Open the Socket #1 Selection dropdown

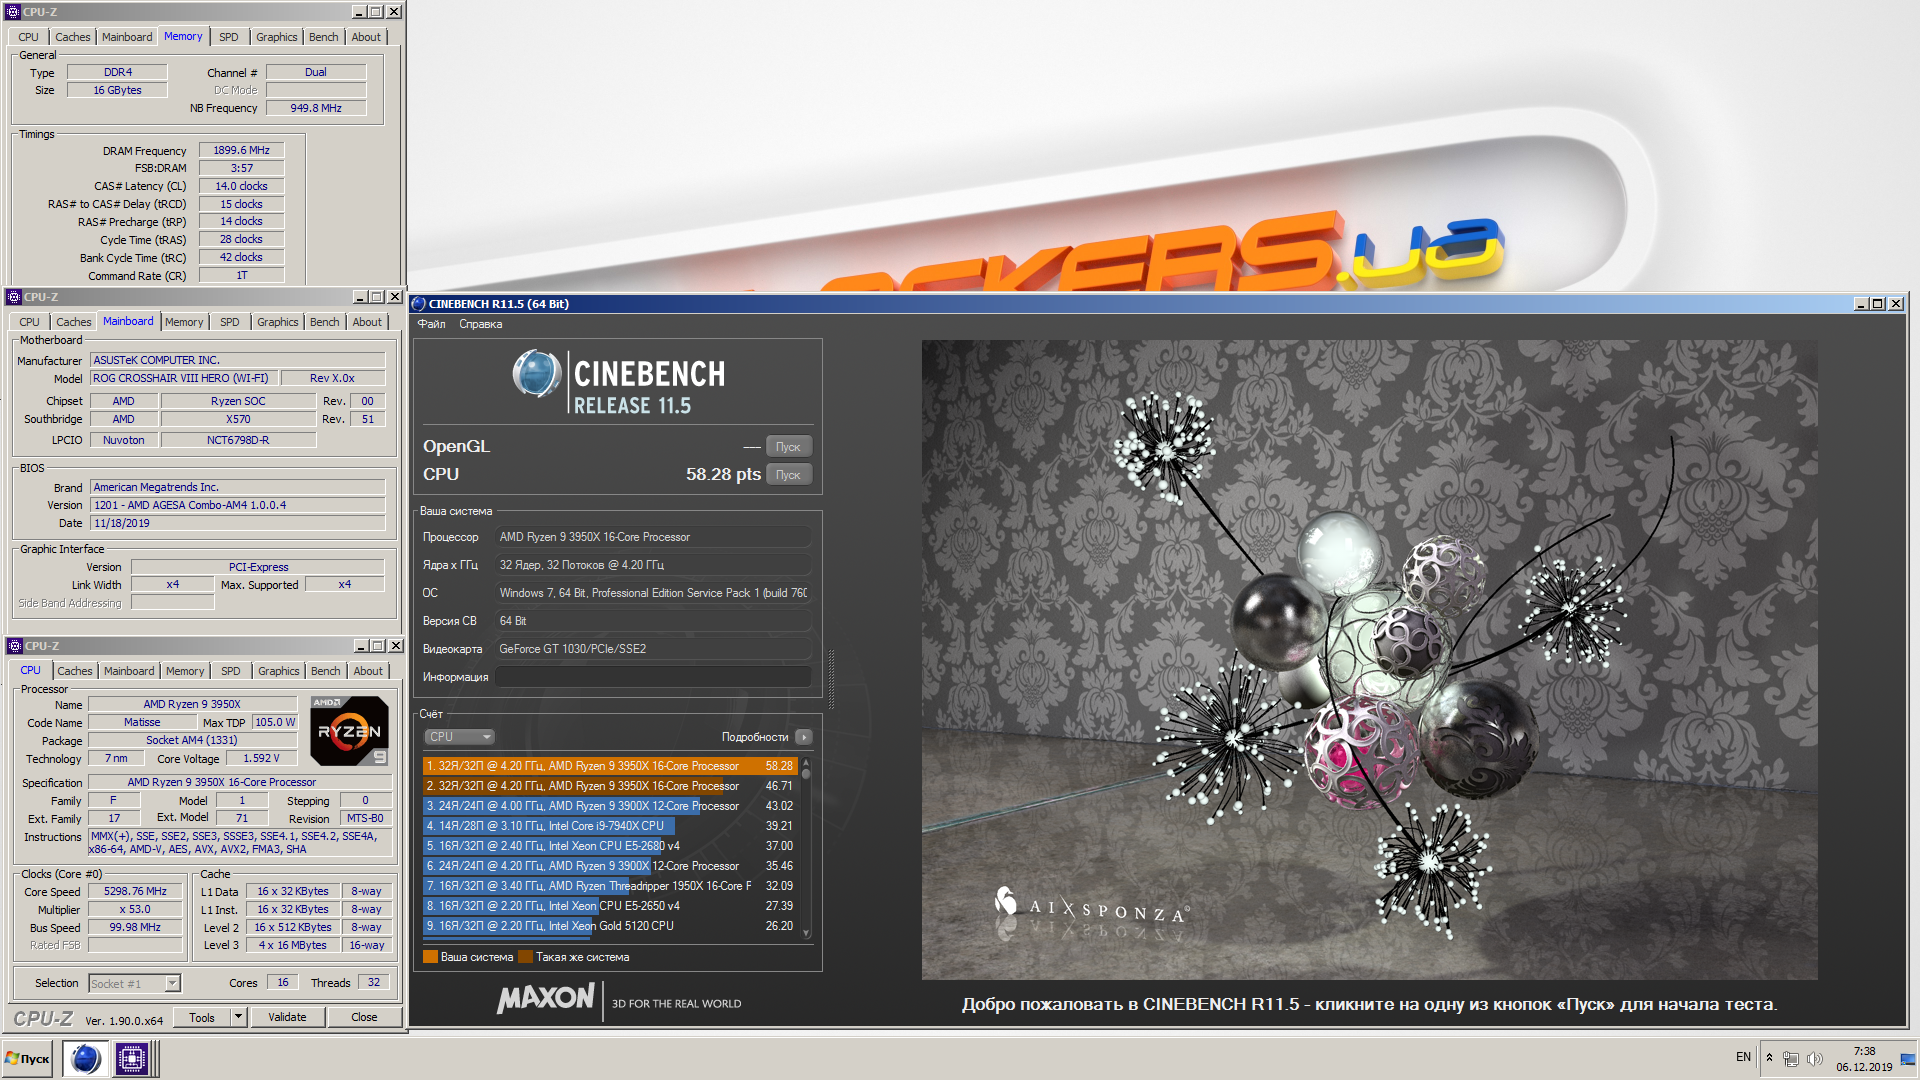coord(135,983)
